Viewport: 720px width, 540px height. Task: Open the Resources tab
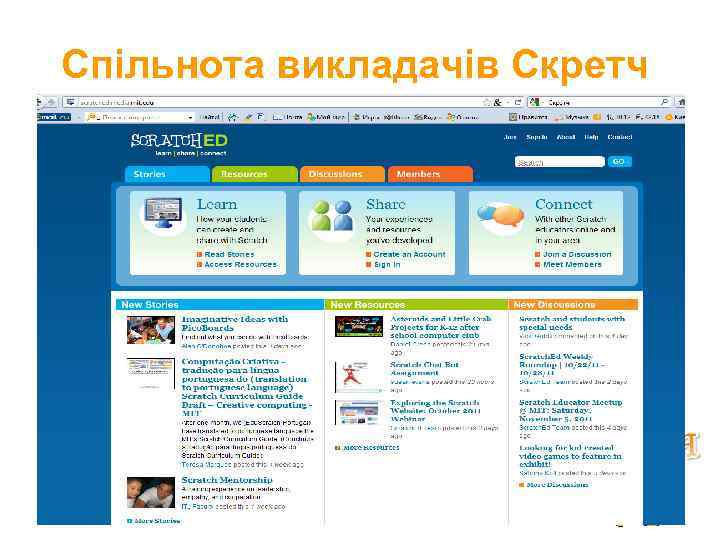coord(255,174)
